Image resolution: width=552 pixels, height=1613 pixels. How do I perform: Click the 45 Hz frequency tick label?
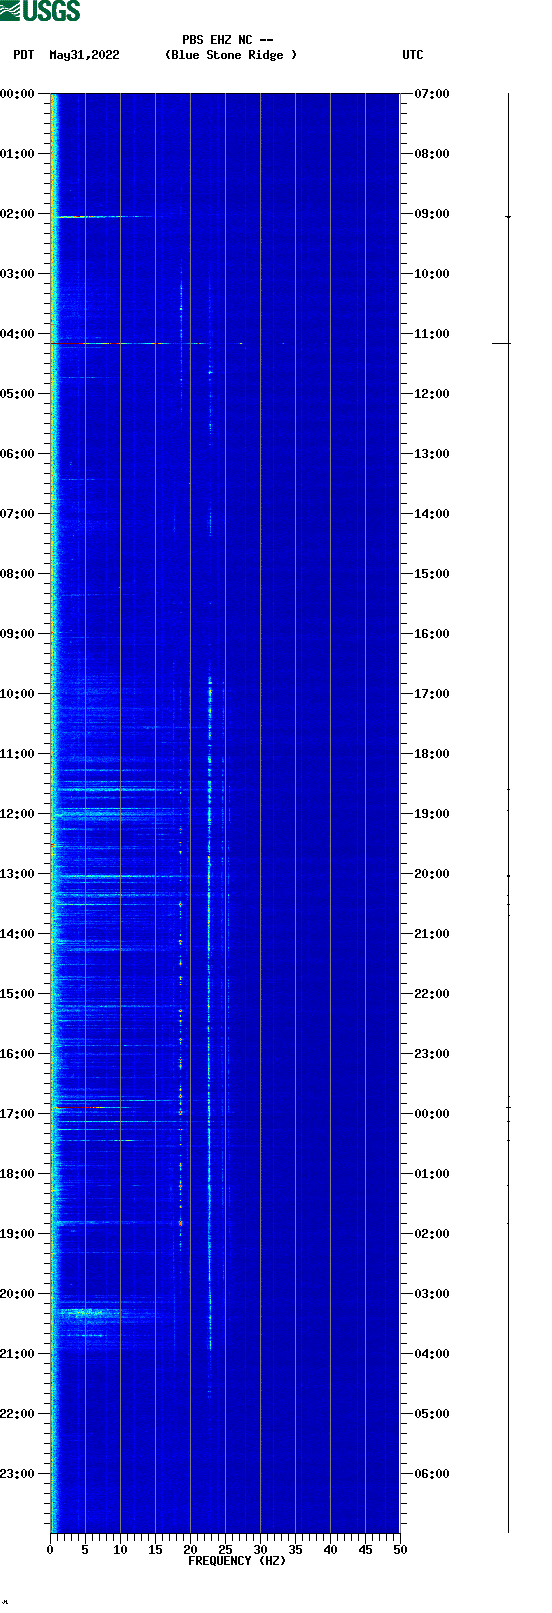365,1550
